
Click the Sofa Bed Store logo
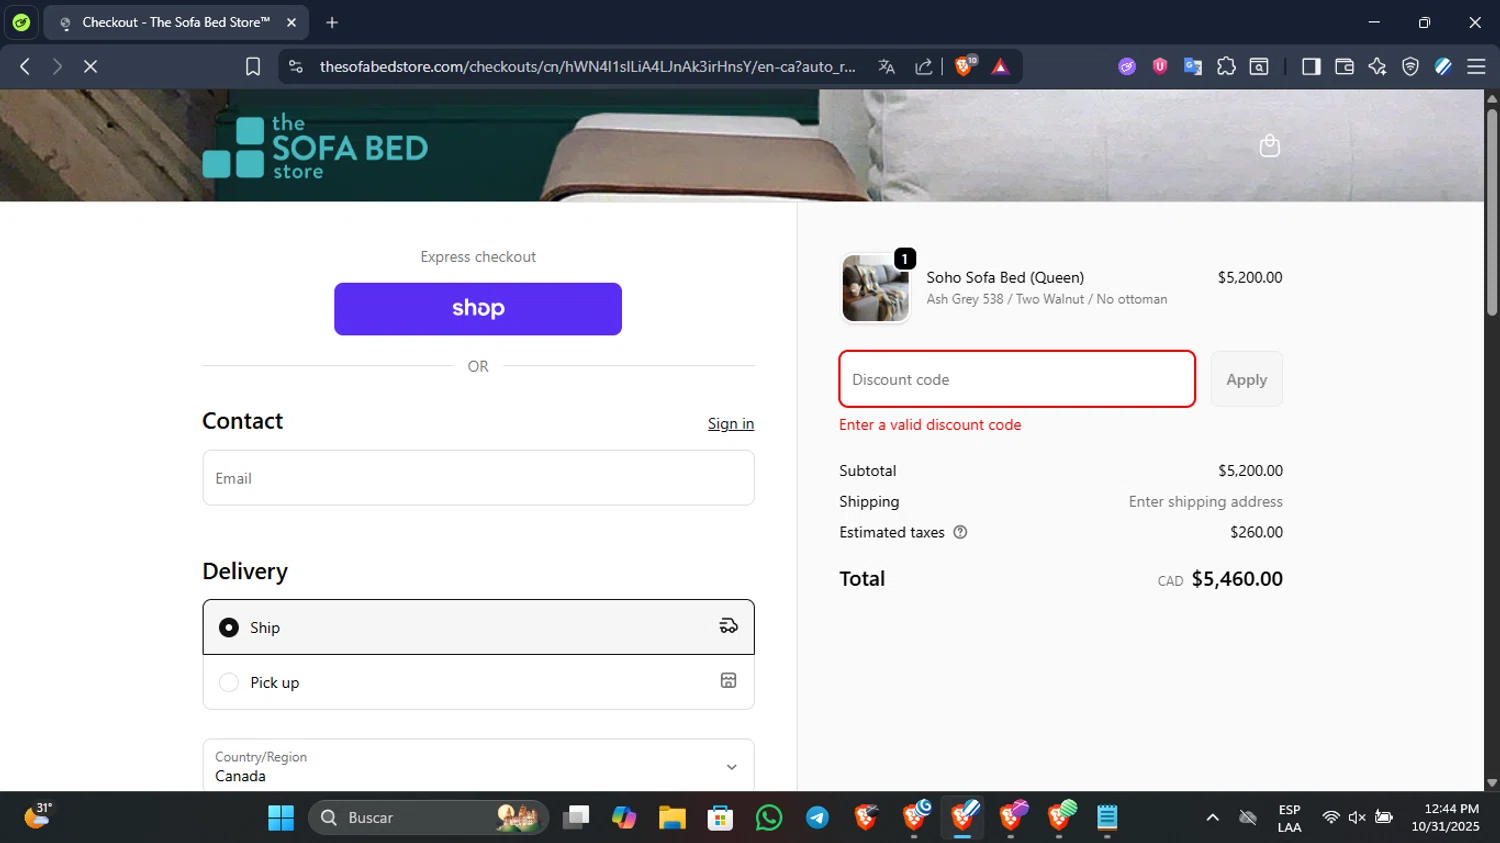pyautogui.click(x=315, y=147)
